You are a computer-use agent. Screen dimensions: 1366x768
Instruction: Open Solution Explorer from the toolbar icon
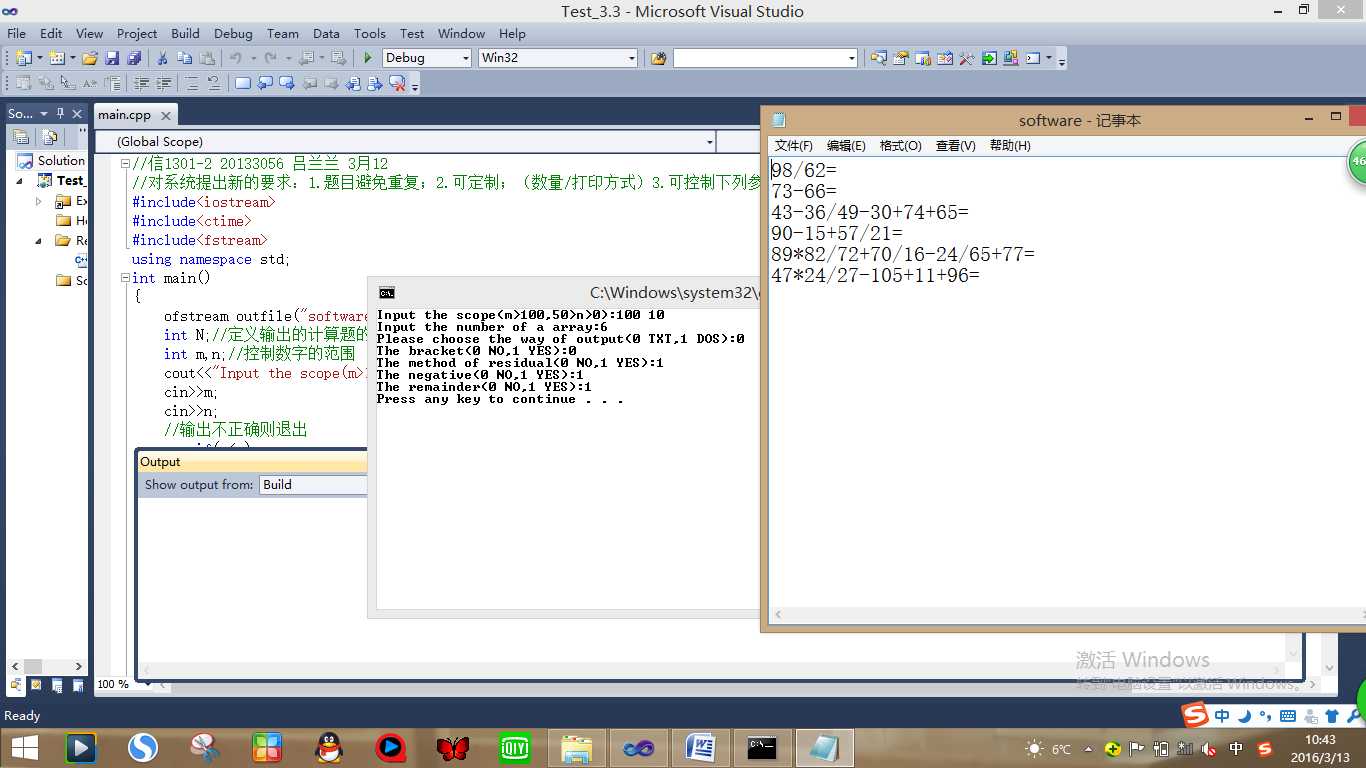click(879, 58)
